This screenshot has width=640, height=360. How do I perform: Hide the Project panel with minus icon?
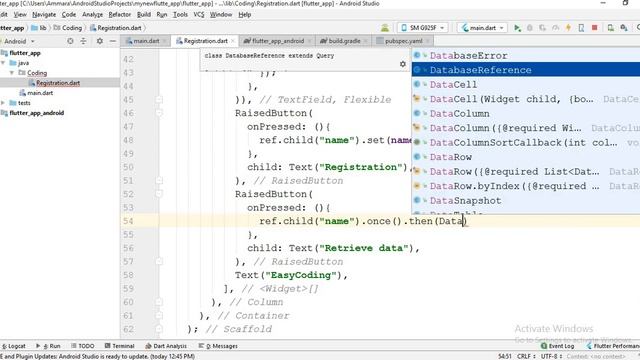pyautogui.click(x=113, y=41)
